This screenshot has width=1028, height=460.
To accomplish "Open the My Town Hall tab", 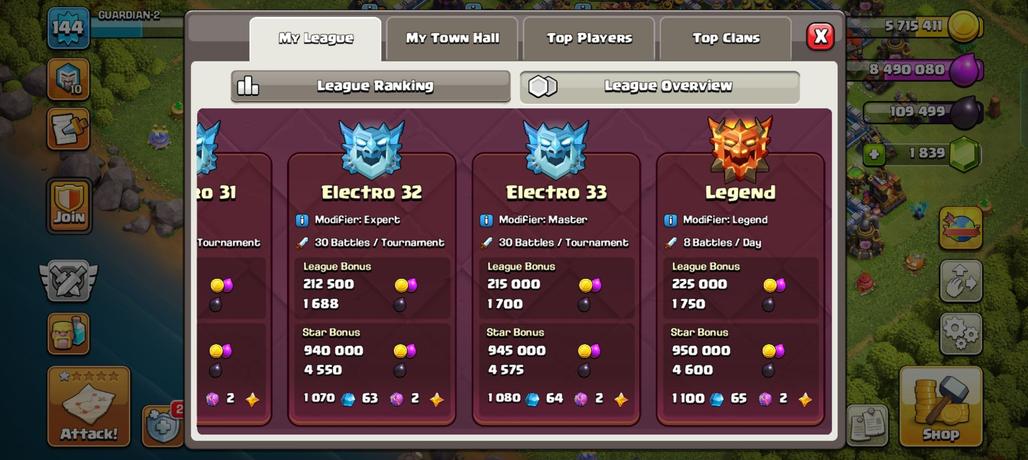I will click(452, 39).
